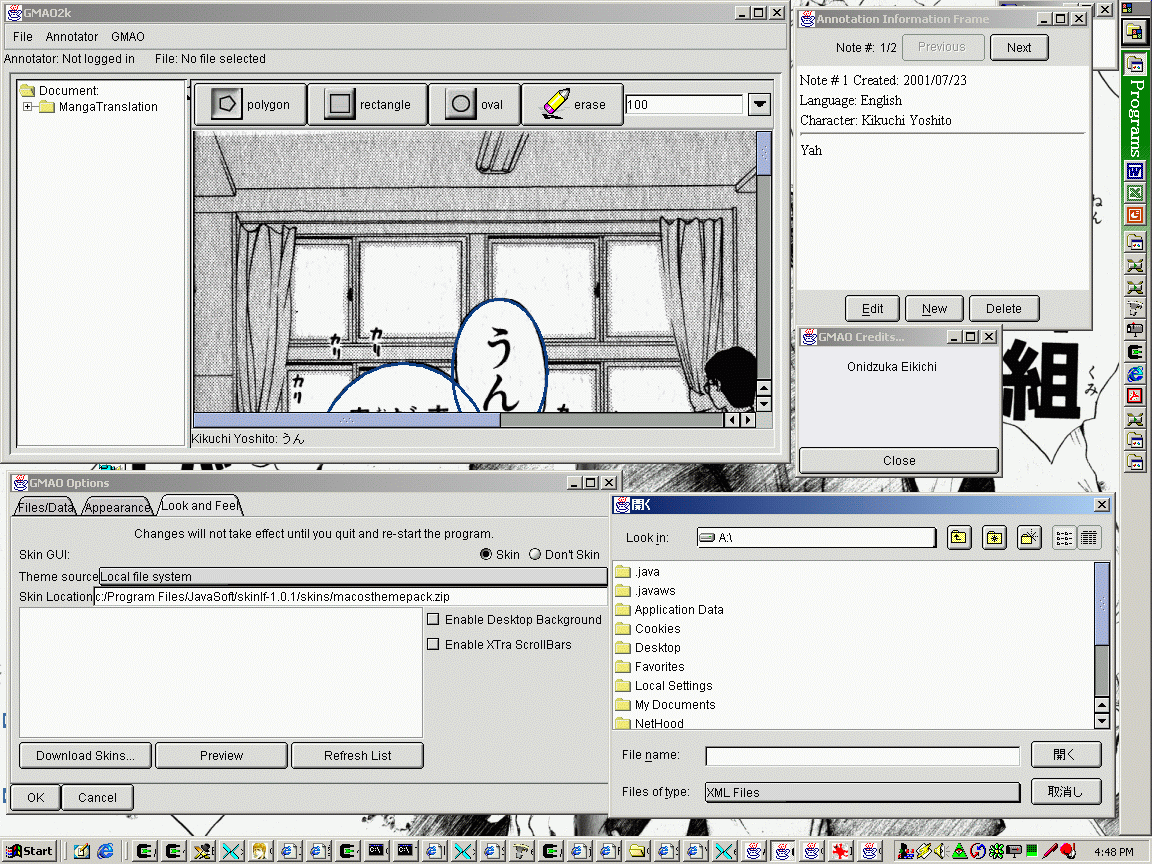The height and width of the screenshot is (864, 1152).
Task: Switch file dialog to list view
Action: tap(1064, 538)
